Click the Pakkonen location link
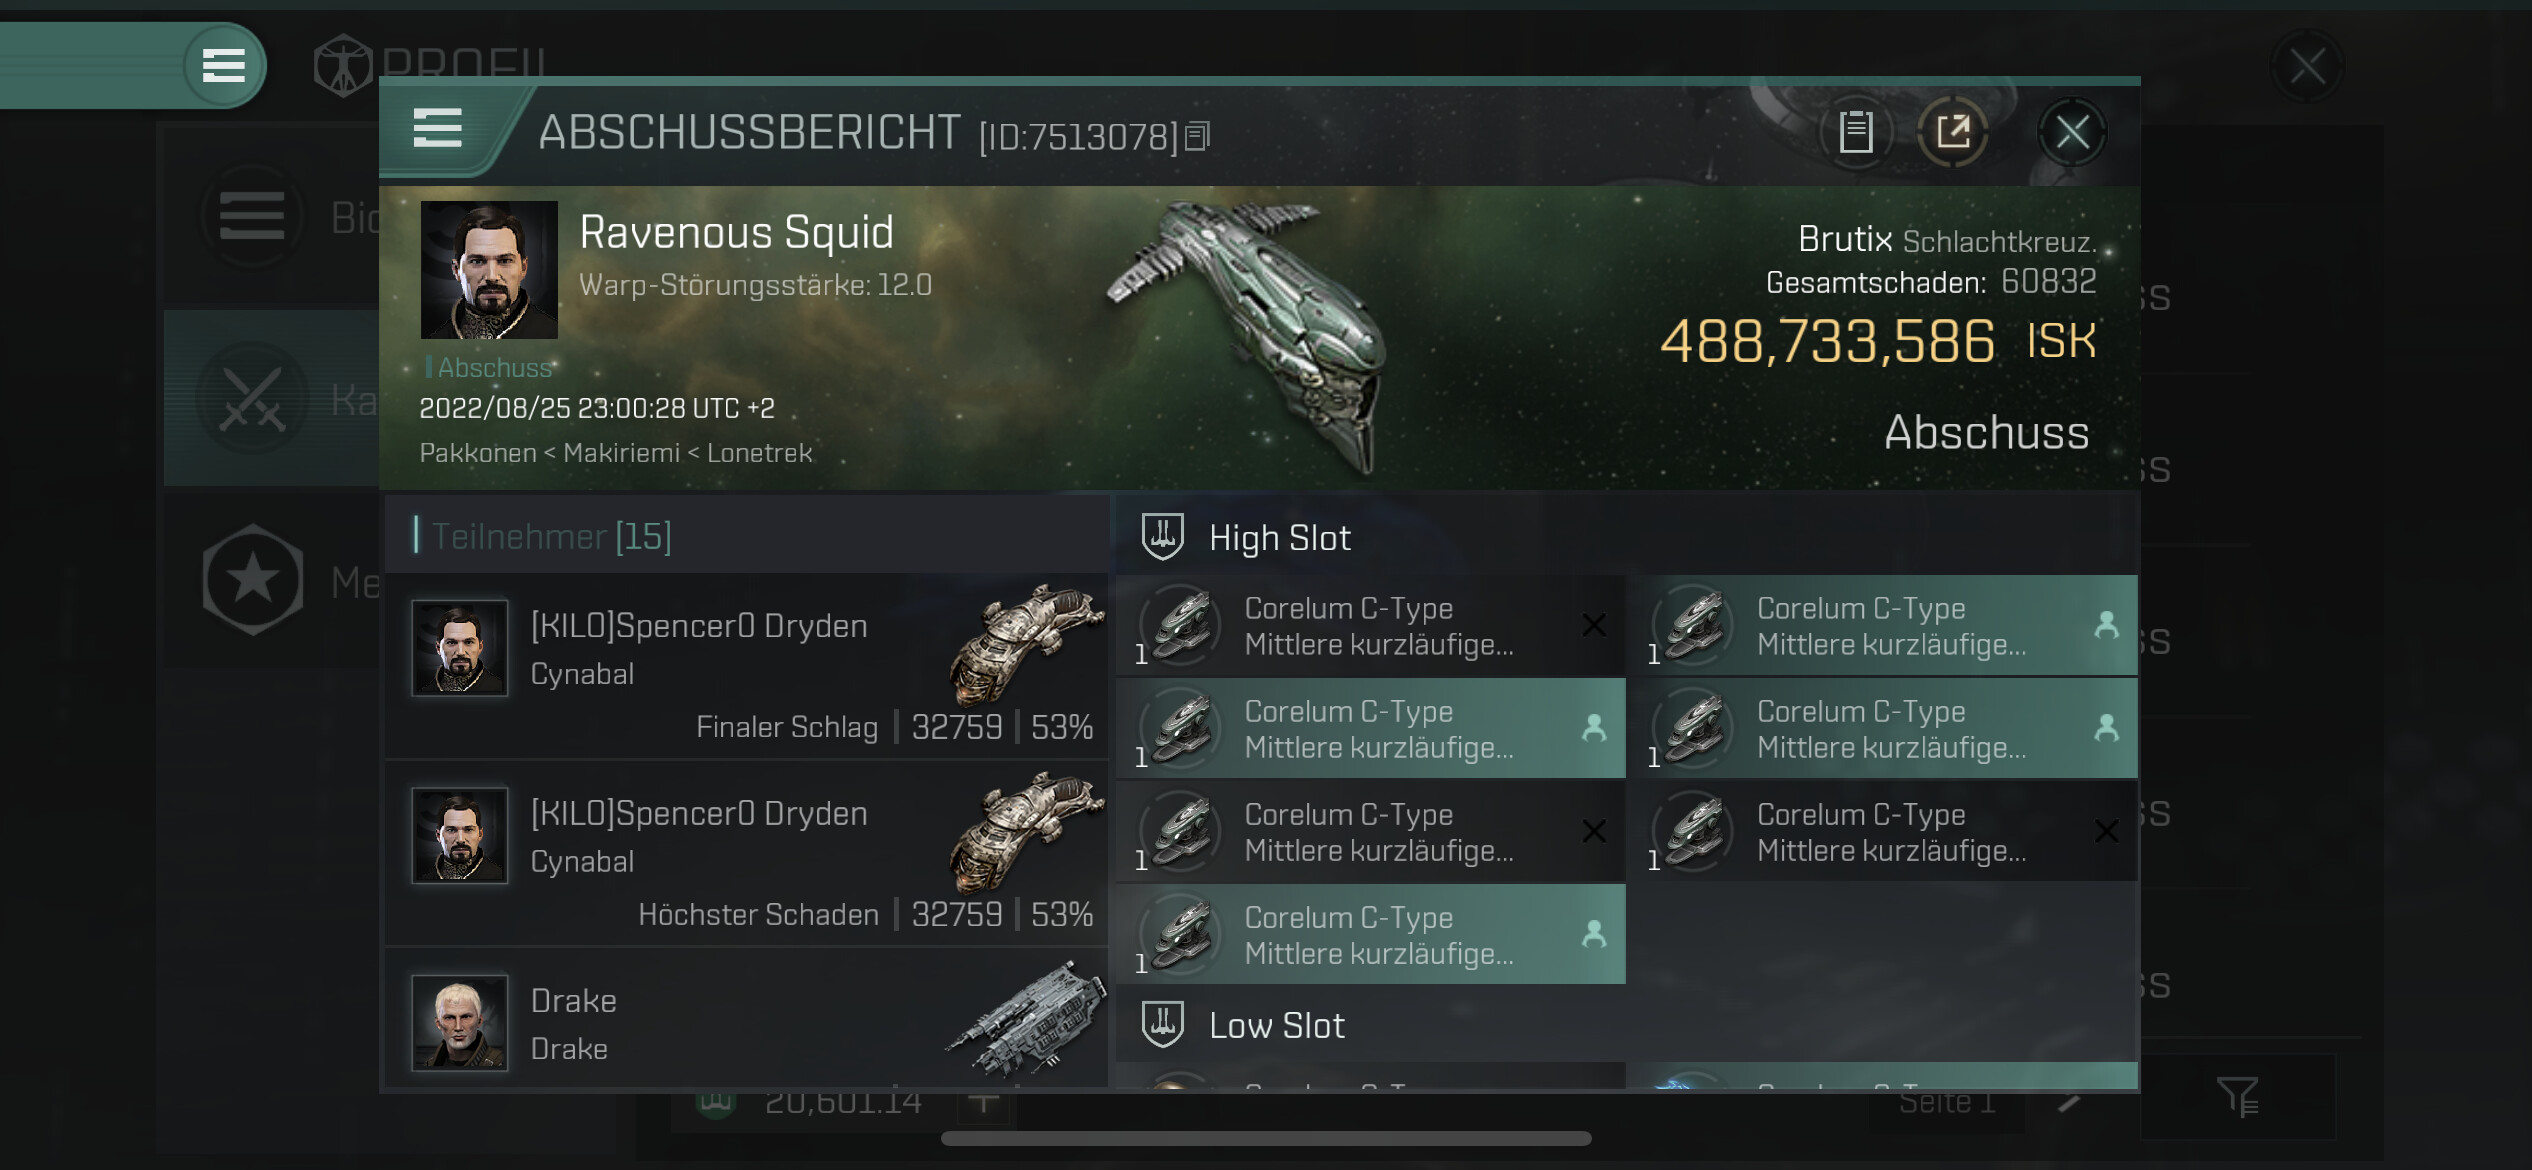Image resolution: width=2532 pixels, height=1170 pixels. pos(478,453)
